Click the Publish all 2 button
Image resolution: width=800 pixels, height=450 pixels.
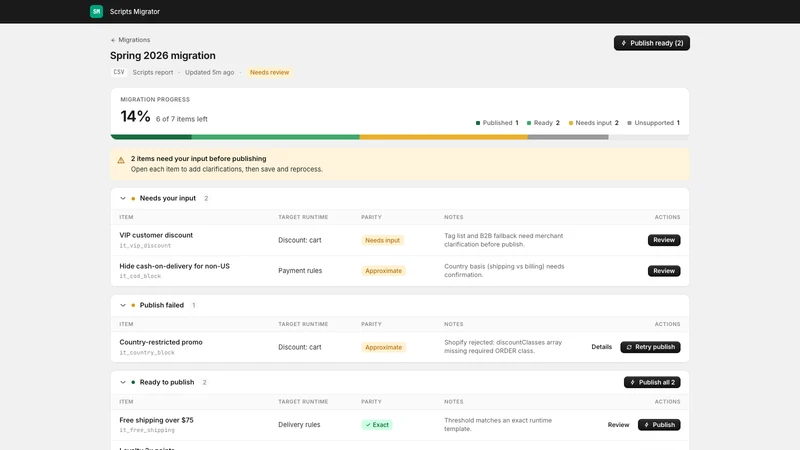tap(652, 382)
